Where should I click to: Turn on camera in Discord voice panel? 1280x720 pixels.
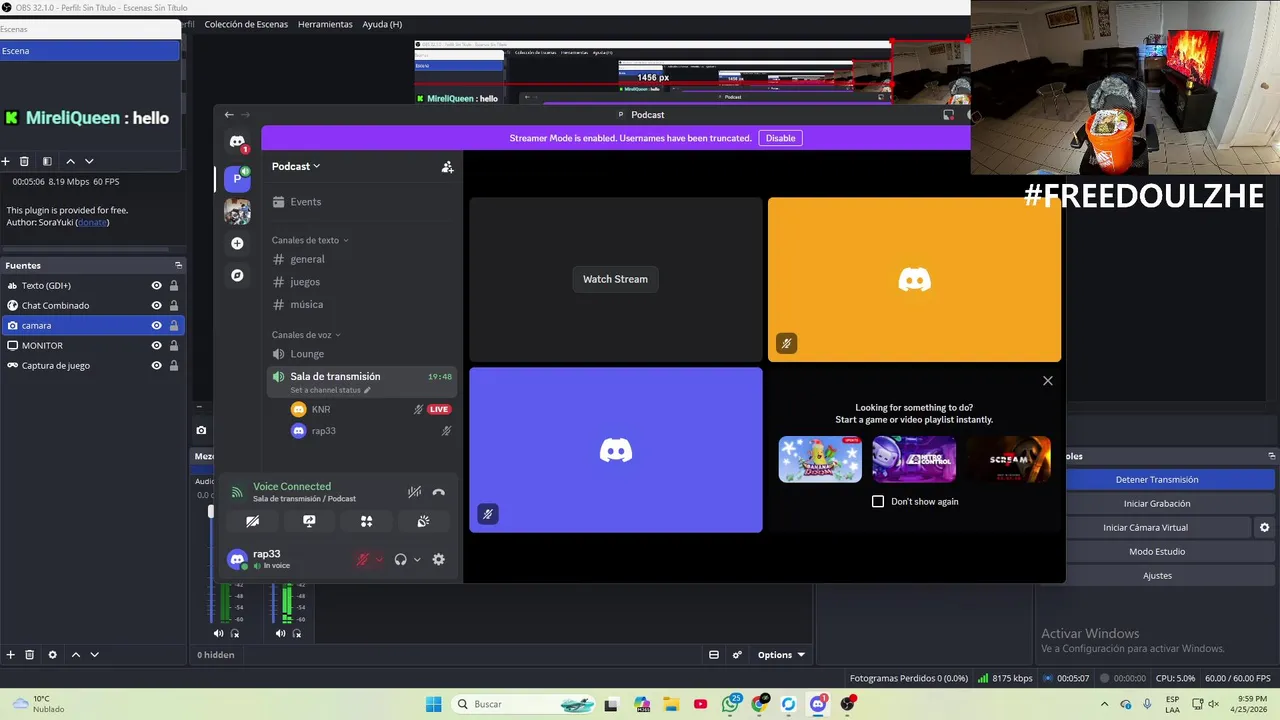pyautogui.click(x=252, y=521)
